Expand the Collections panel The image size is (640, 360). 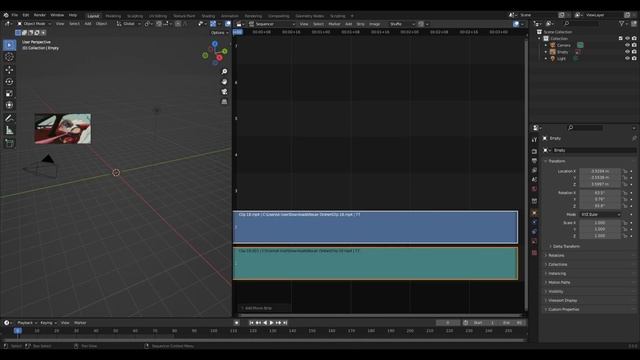pos(557,264)
